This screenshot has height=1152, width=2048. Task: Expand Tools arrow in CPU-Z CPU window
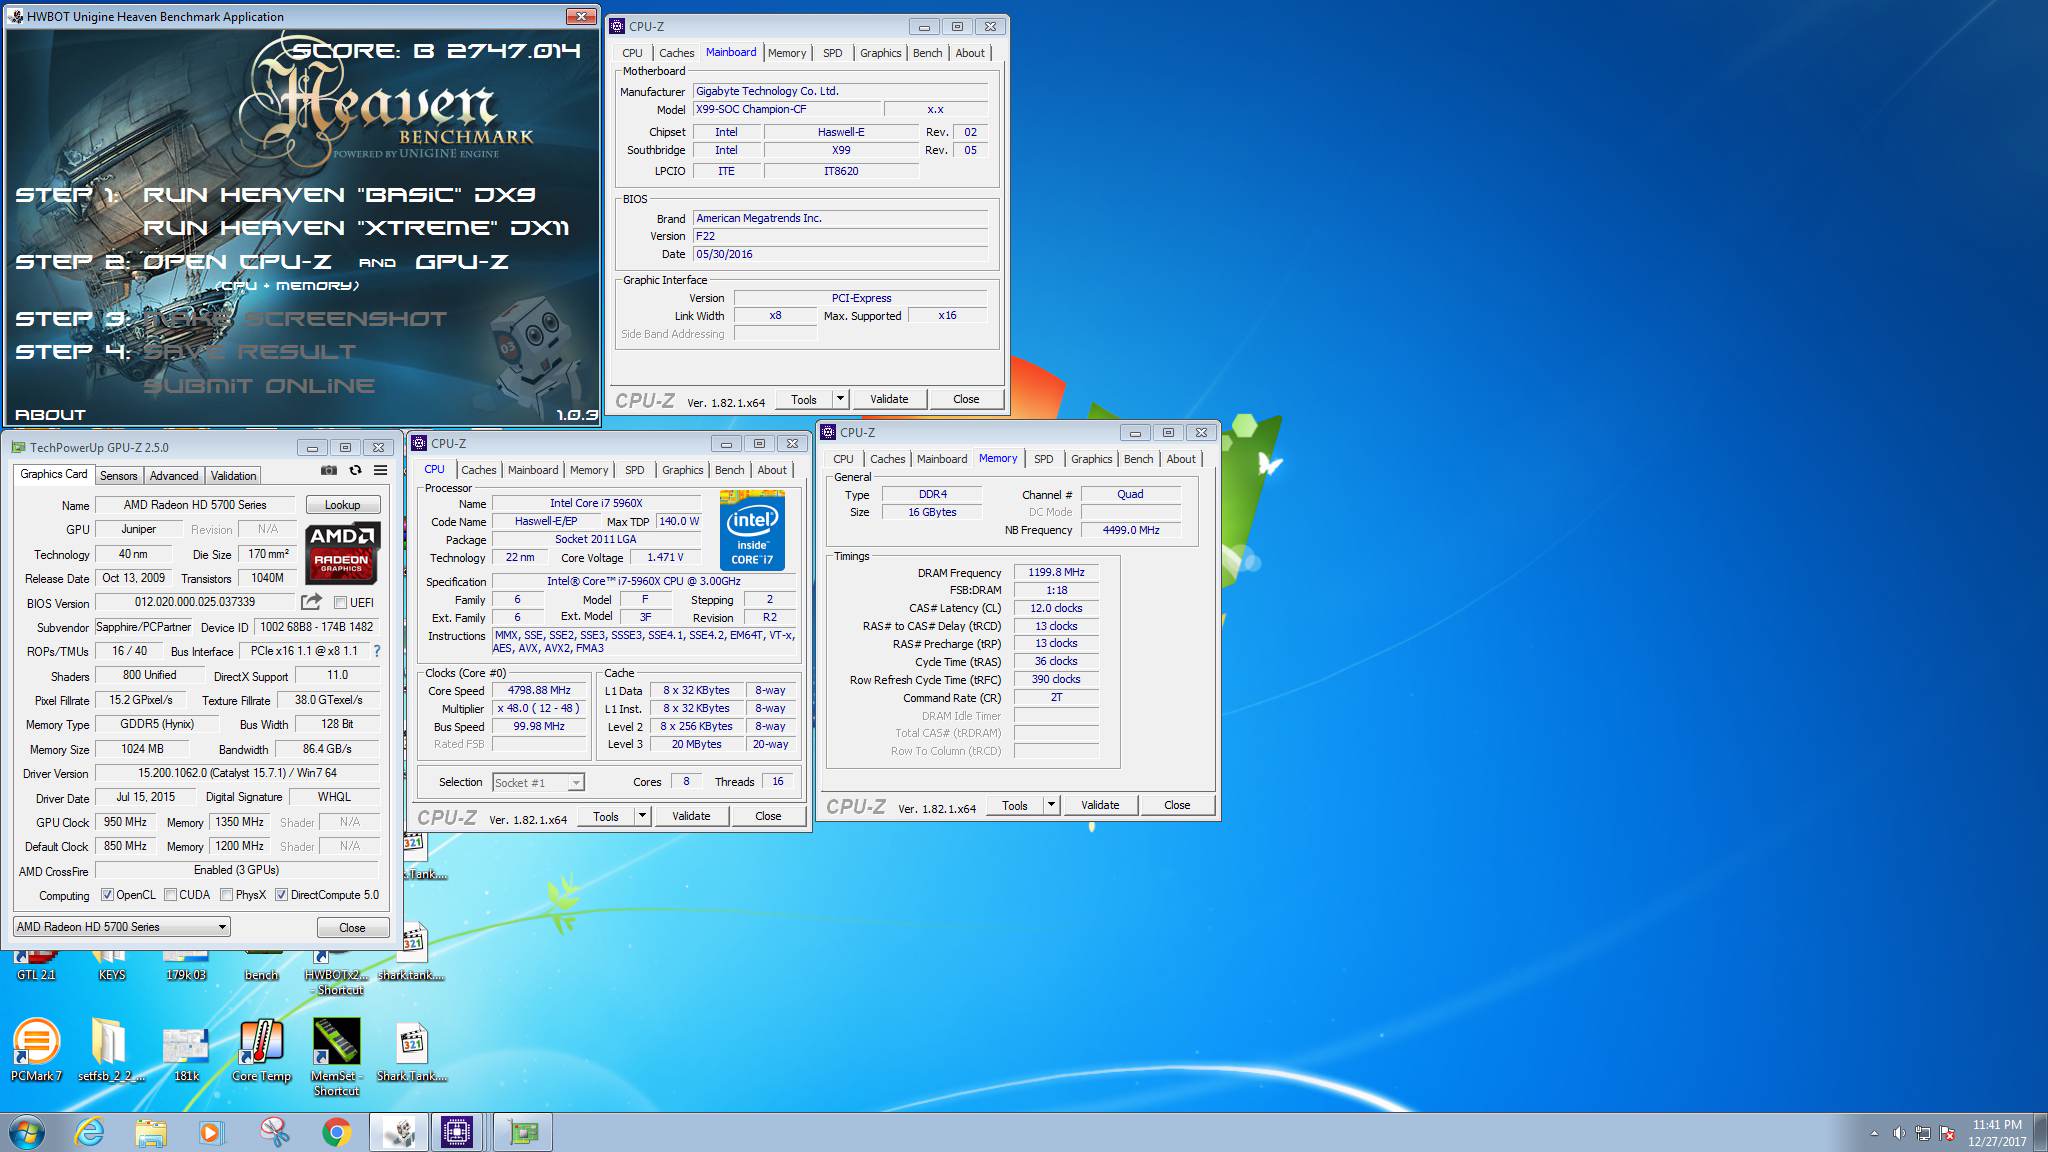pyautogui.click(x=642, y=816)
